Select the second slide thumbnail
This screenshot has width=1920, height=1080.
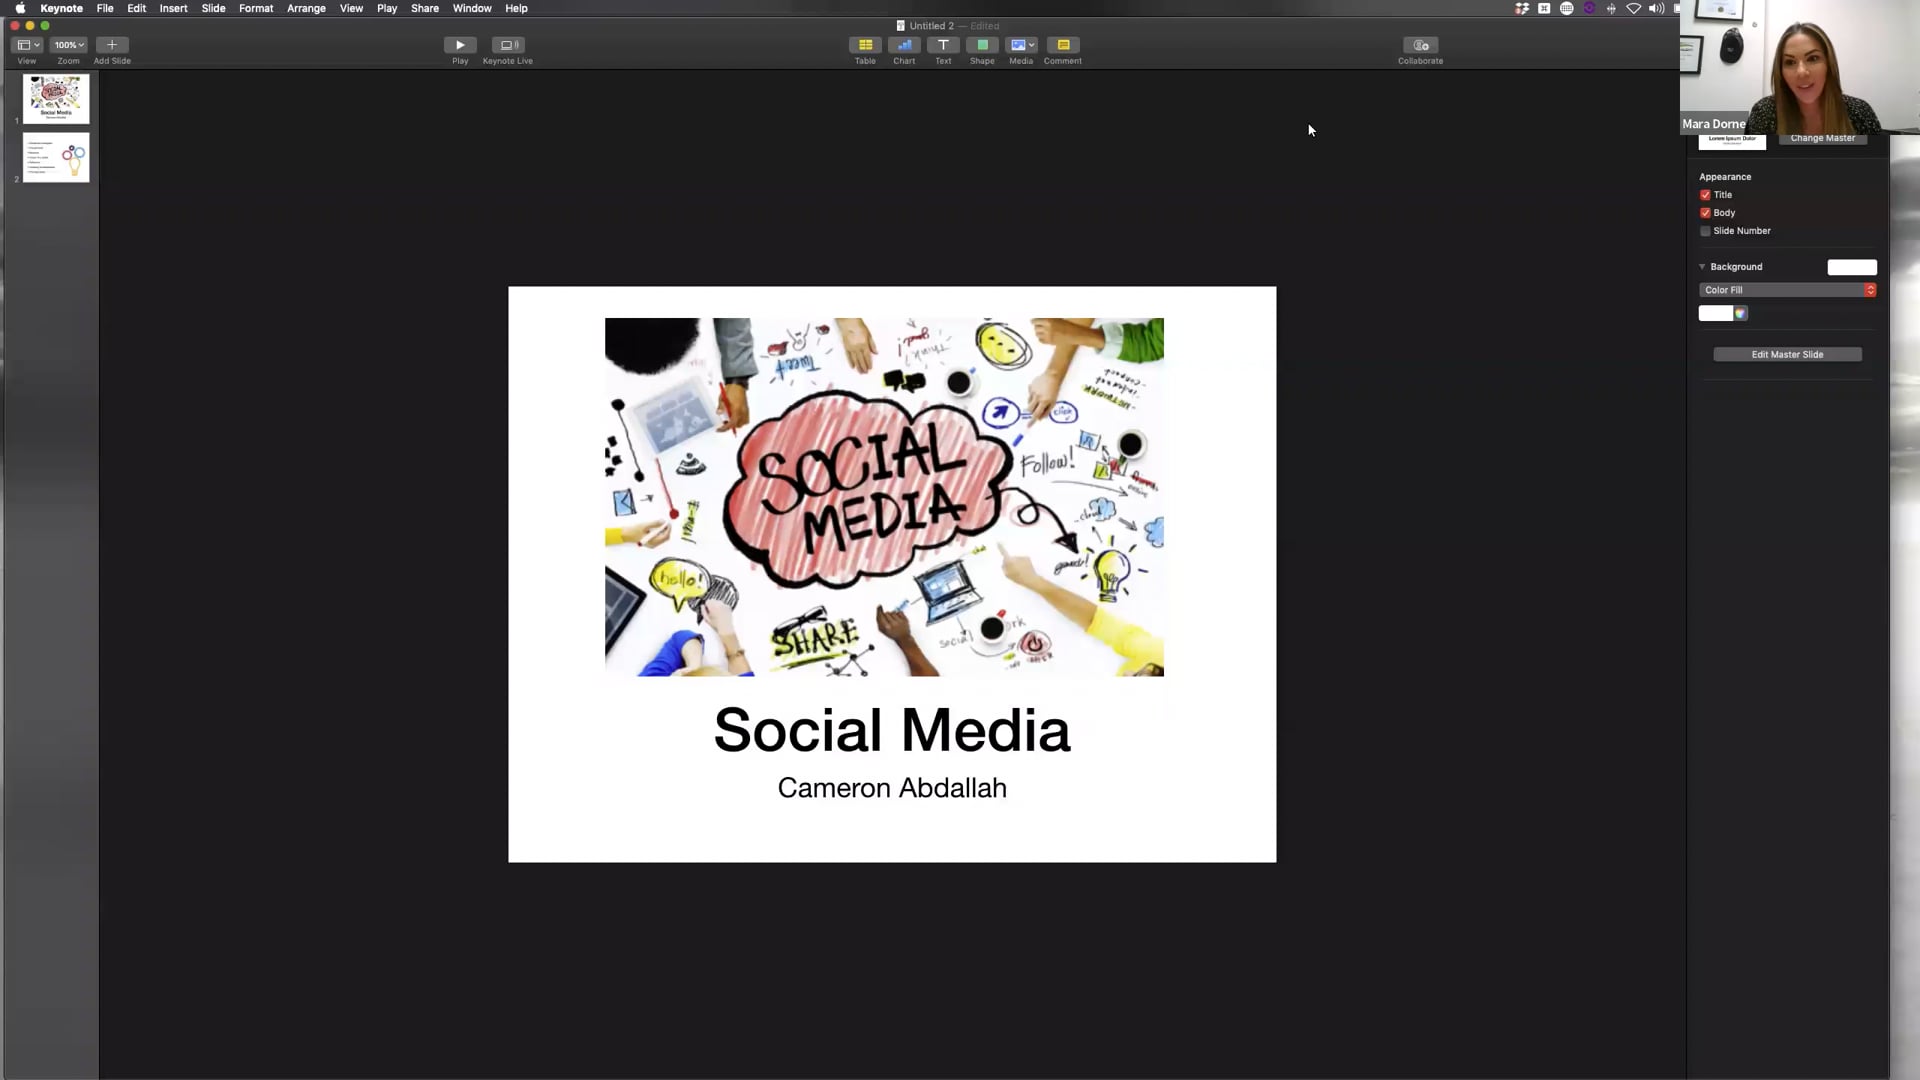tap(55, 157)
